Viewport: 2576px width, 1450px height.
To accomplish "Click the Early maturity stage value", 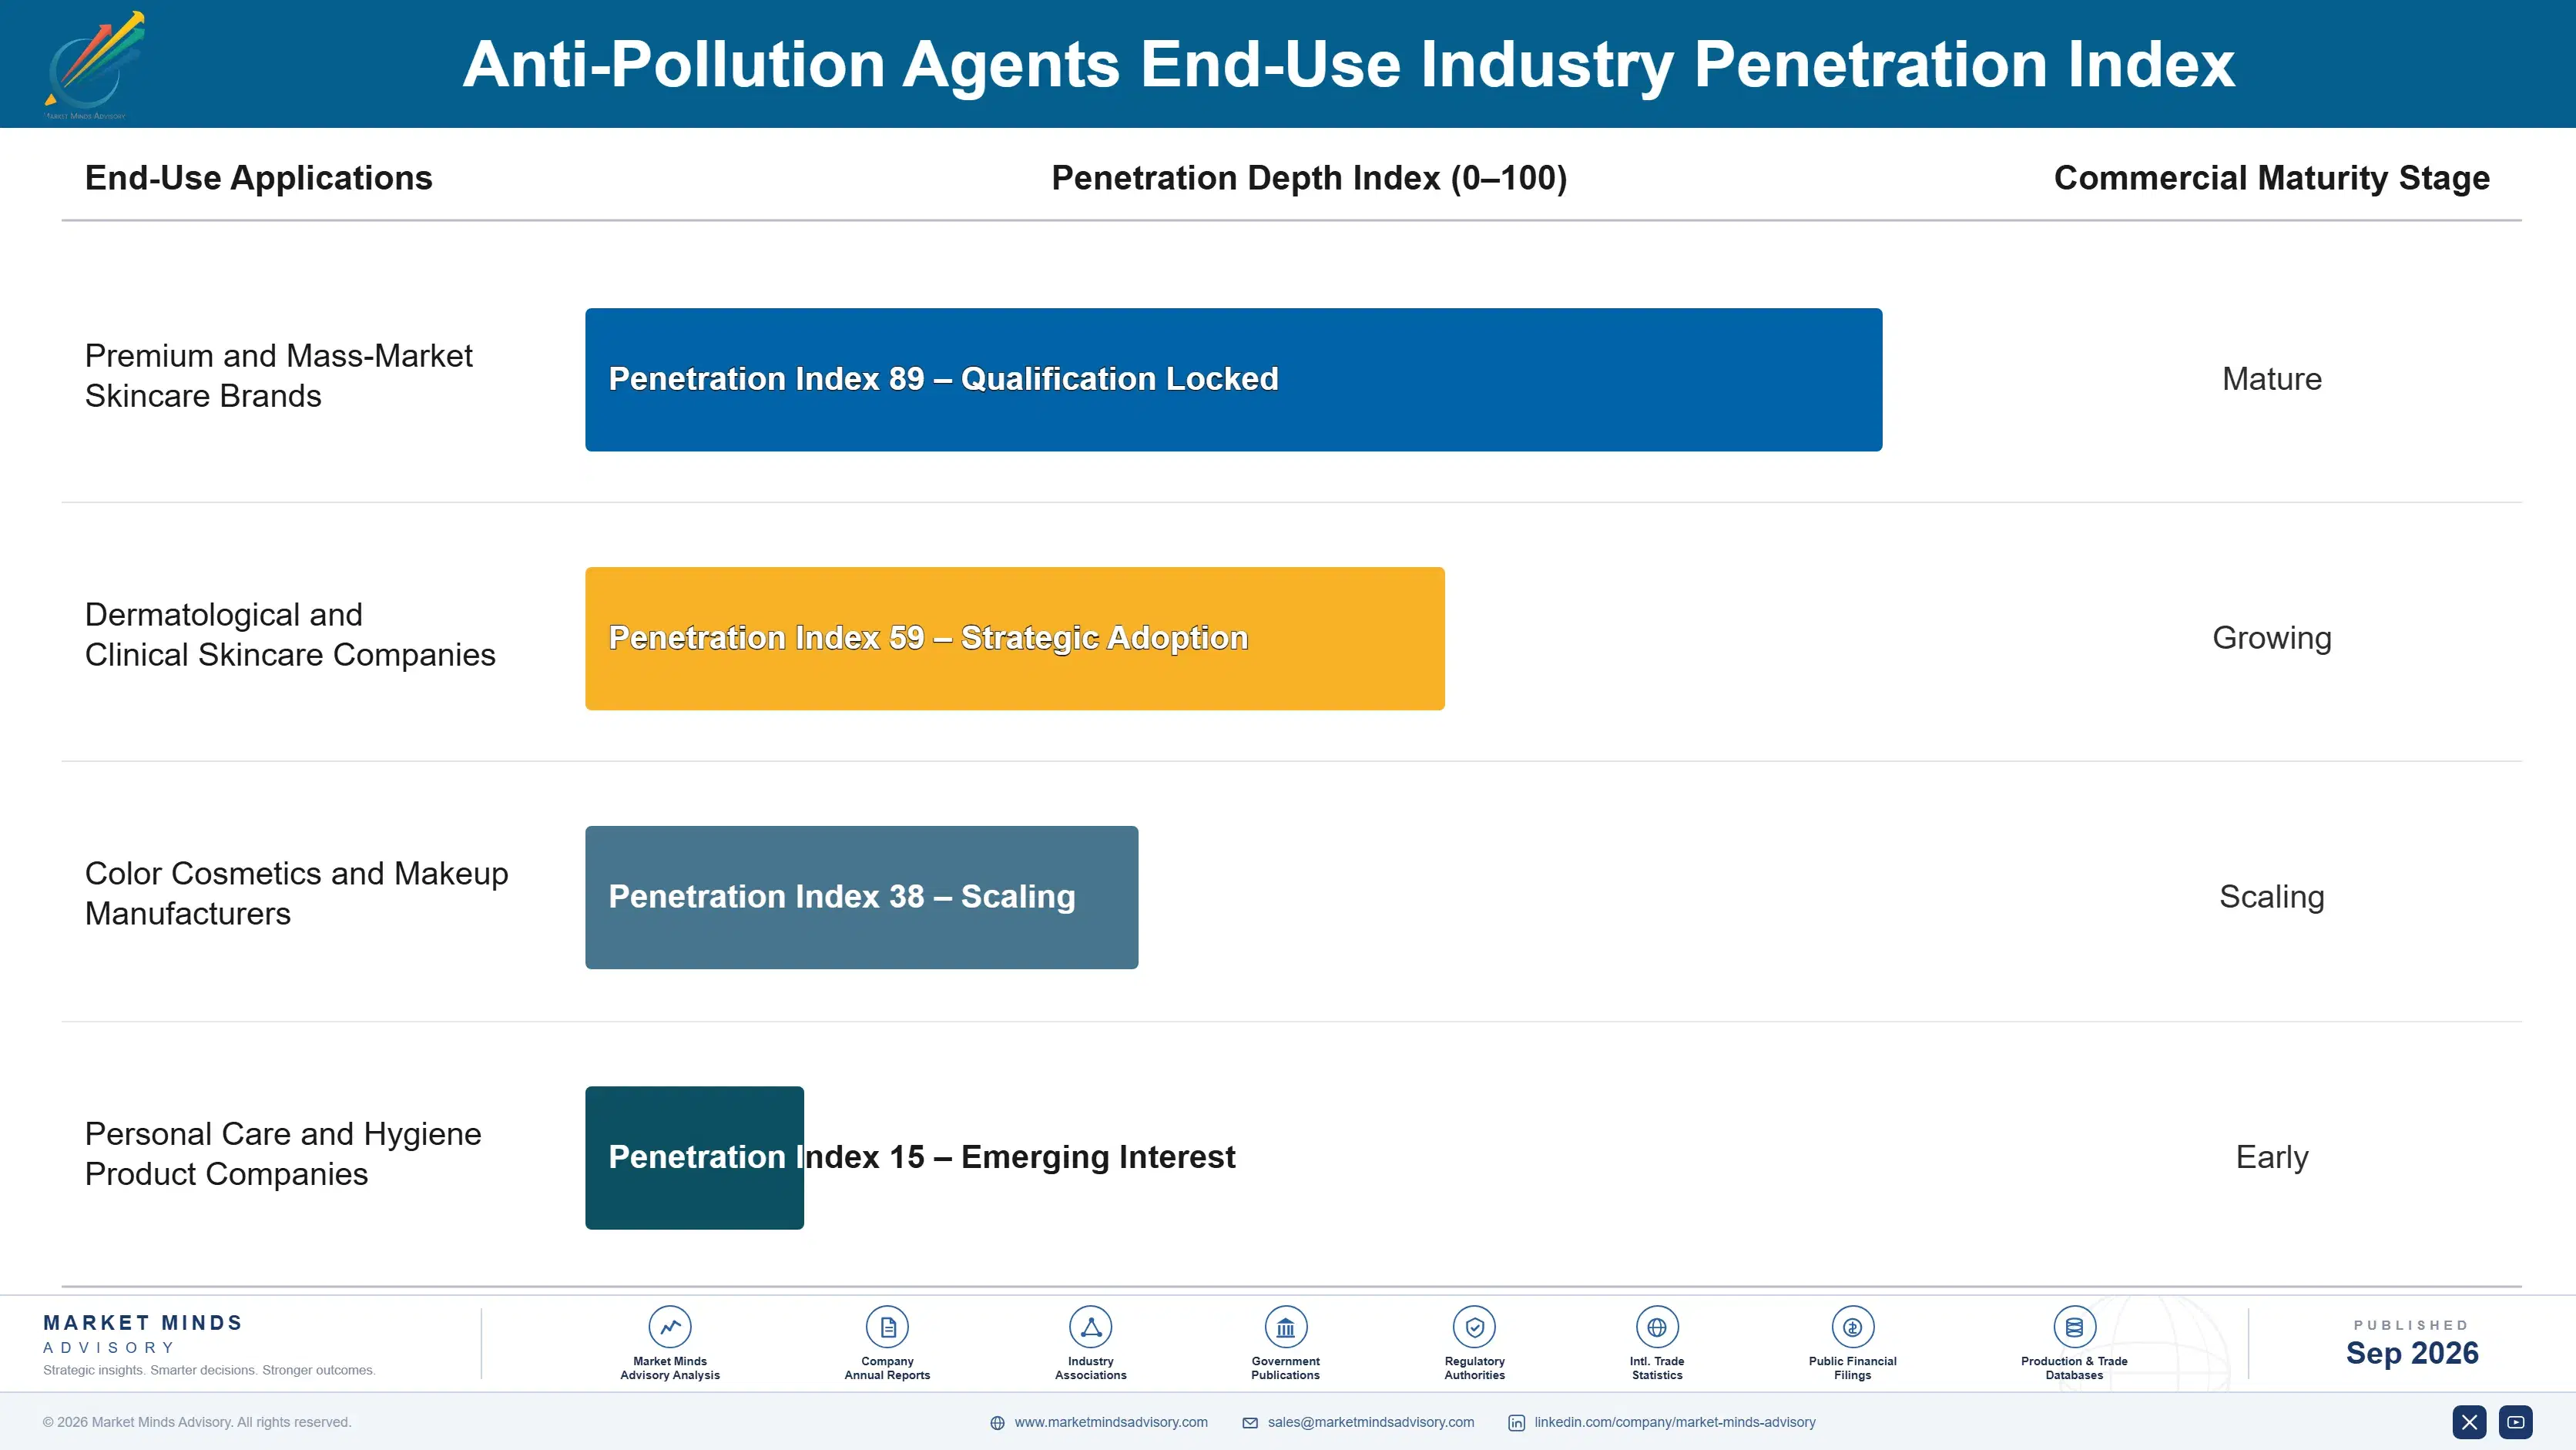I will pyautogui.click(x=2271, y=1157).
